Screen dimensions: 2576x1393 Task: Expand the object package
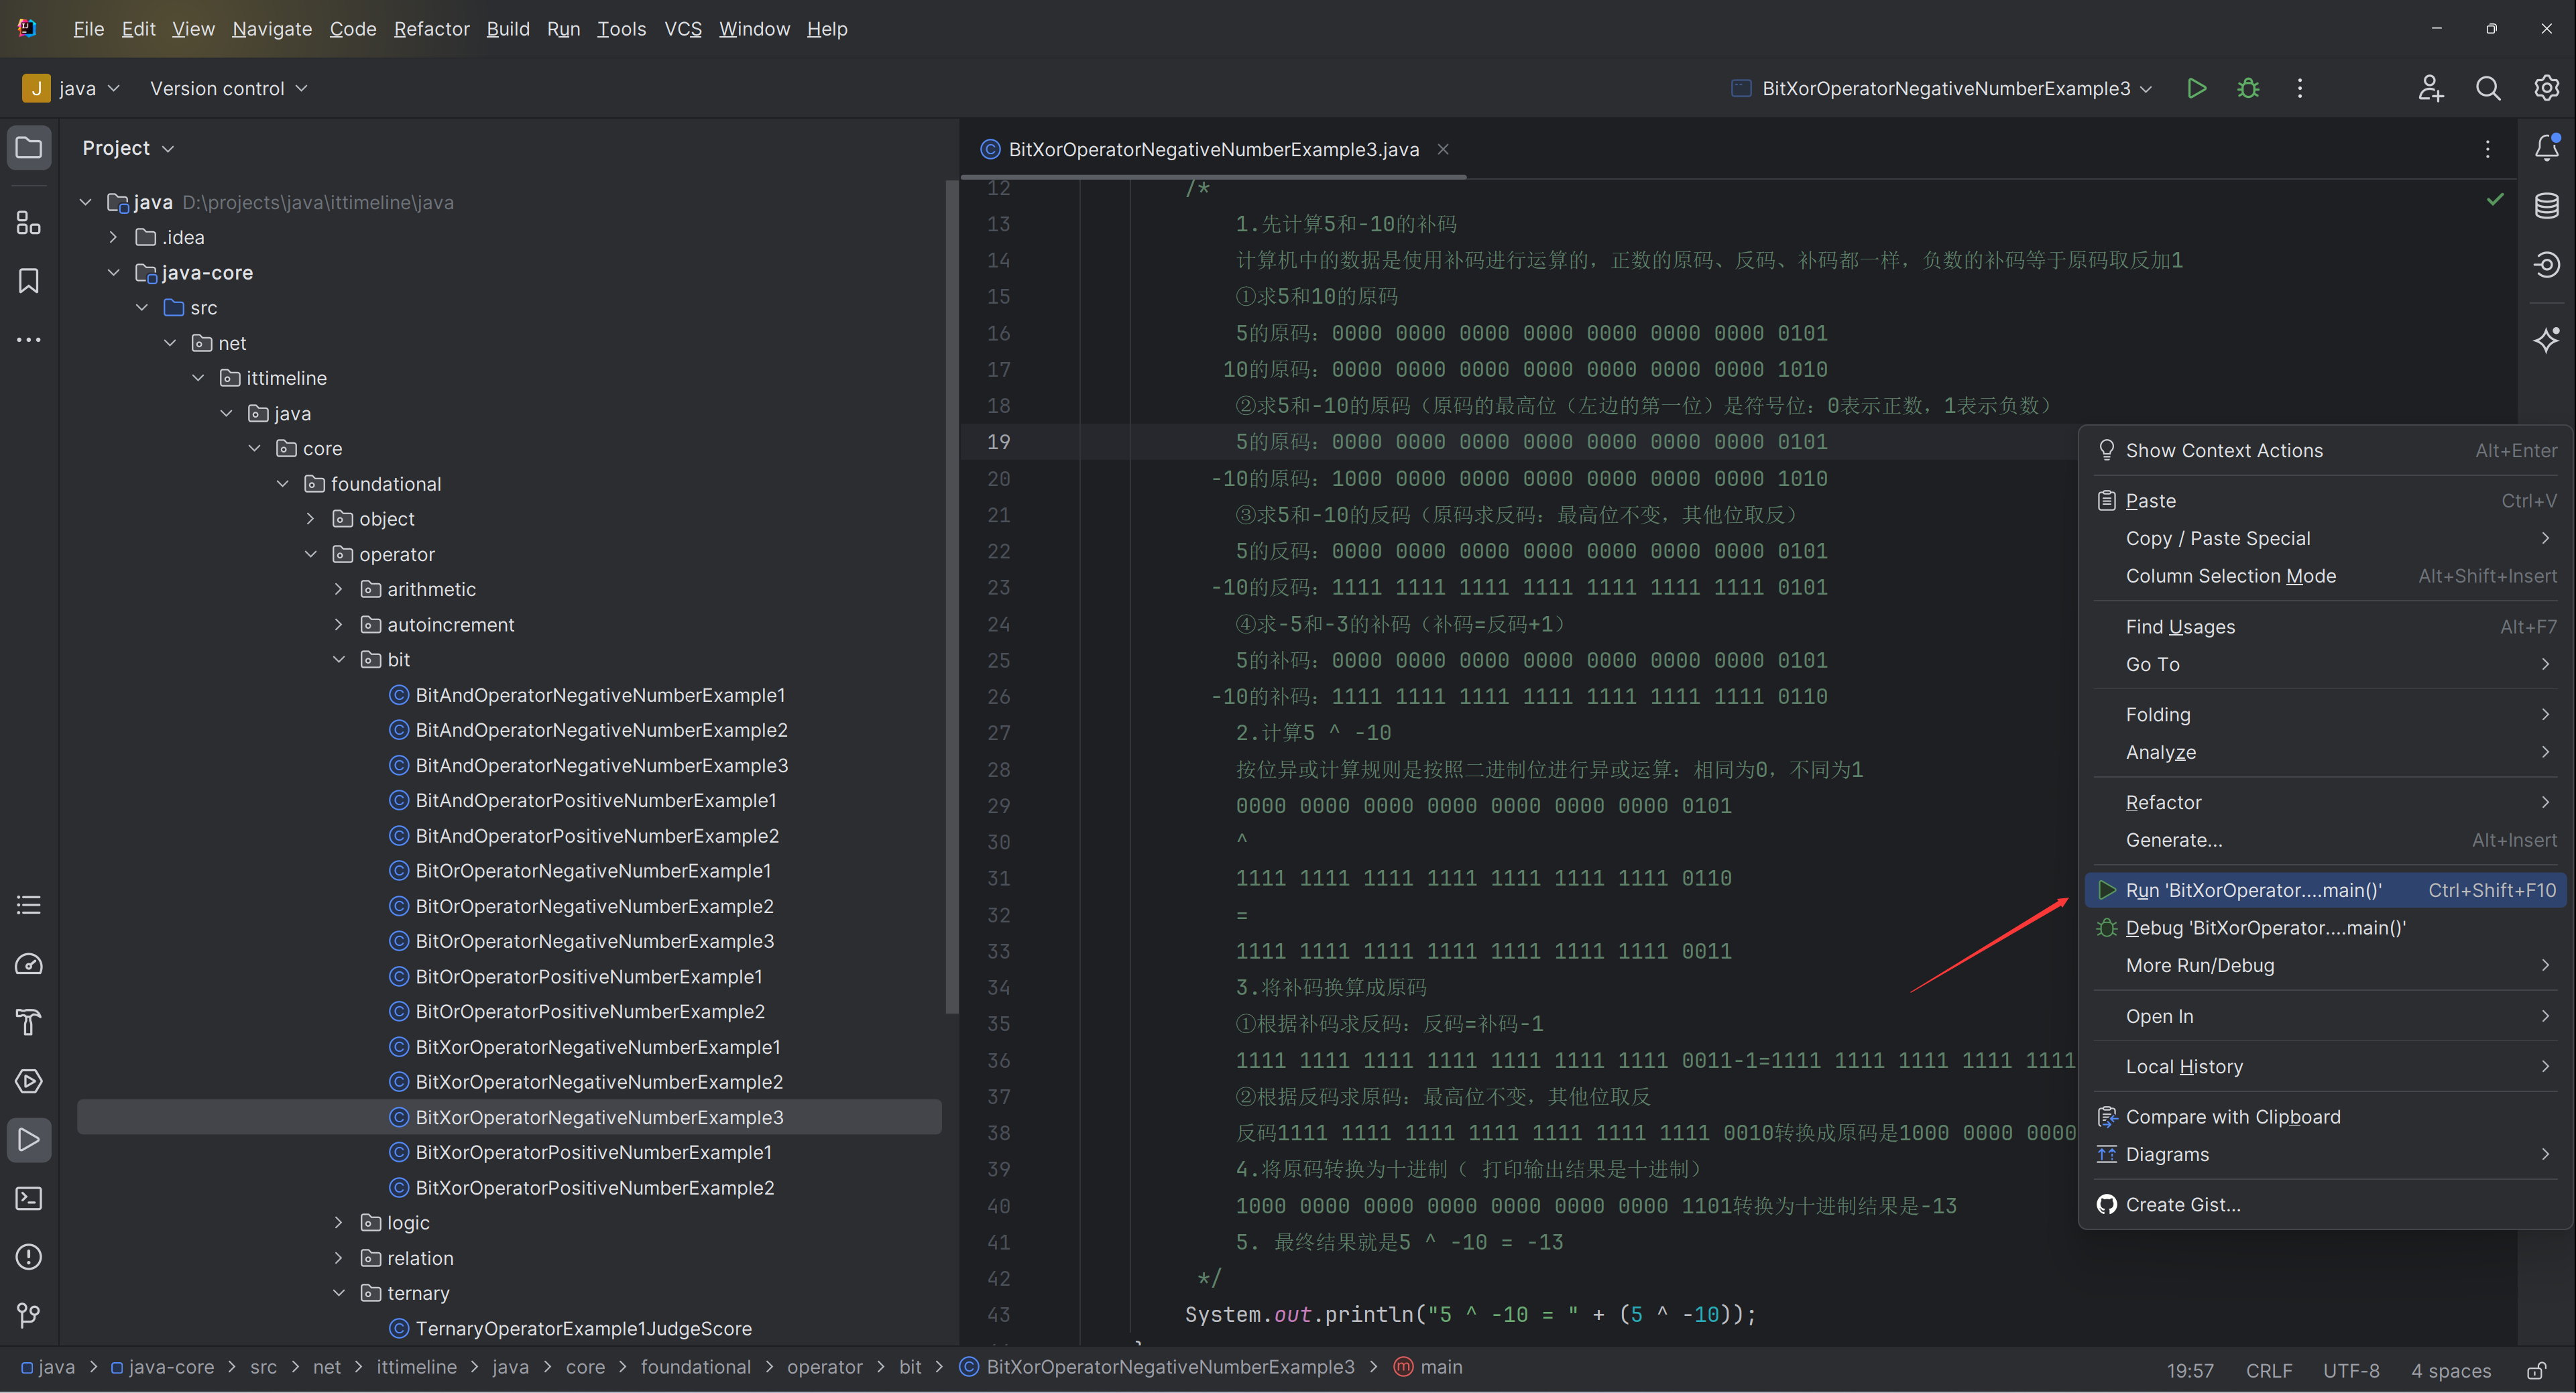[310, 518]
